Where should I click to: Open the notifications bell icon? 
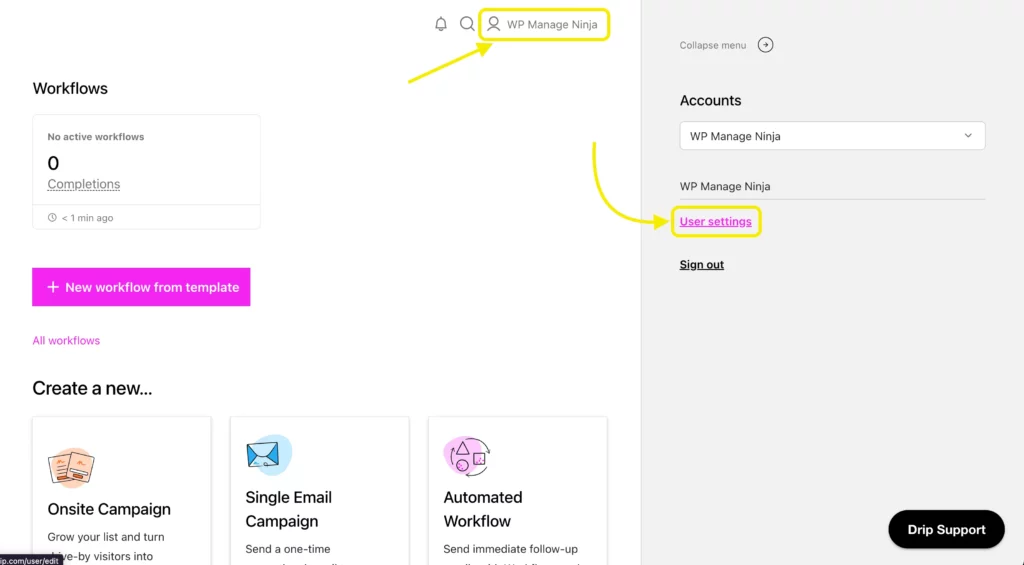click(x=441, y=24)
